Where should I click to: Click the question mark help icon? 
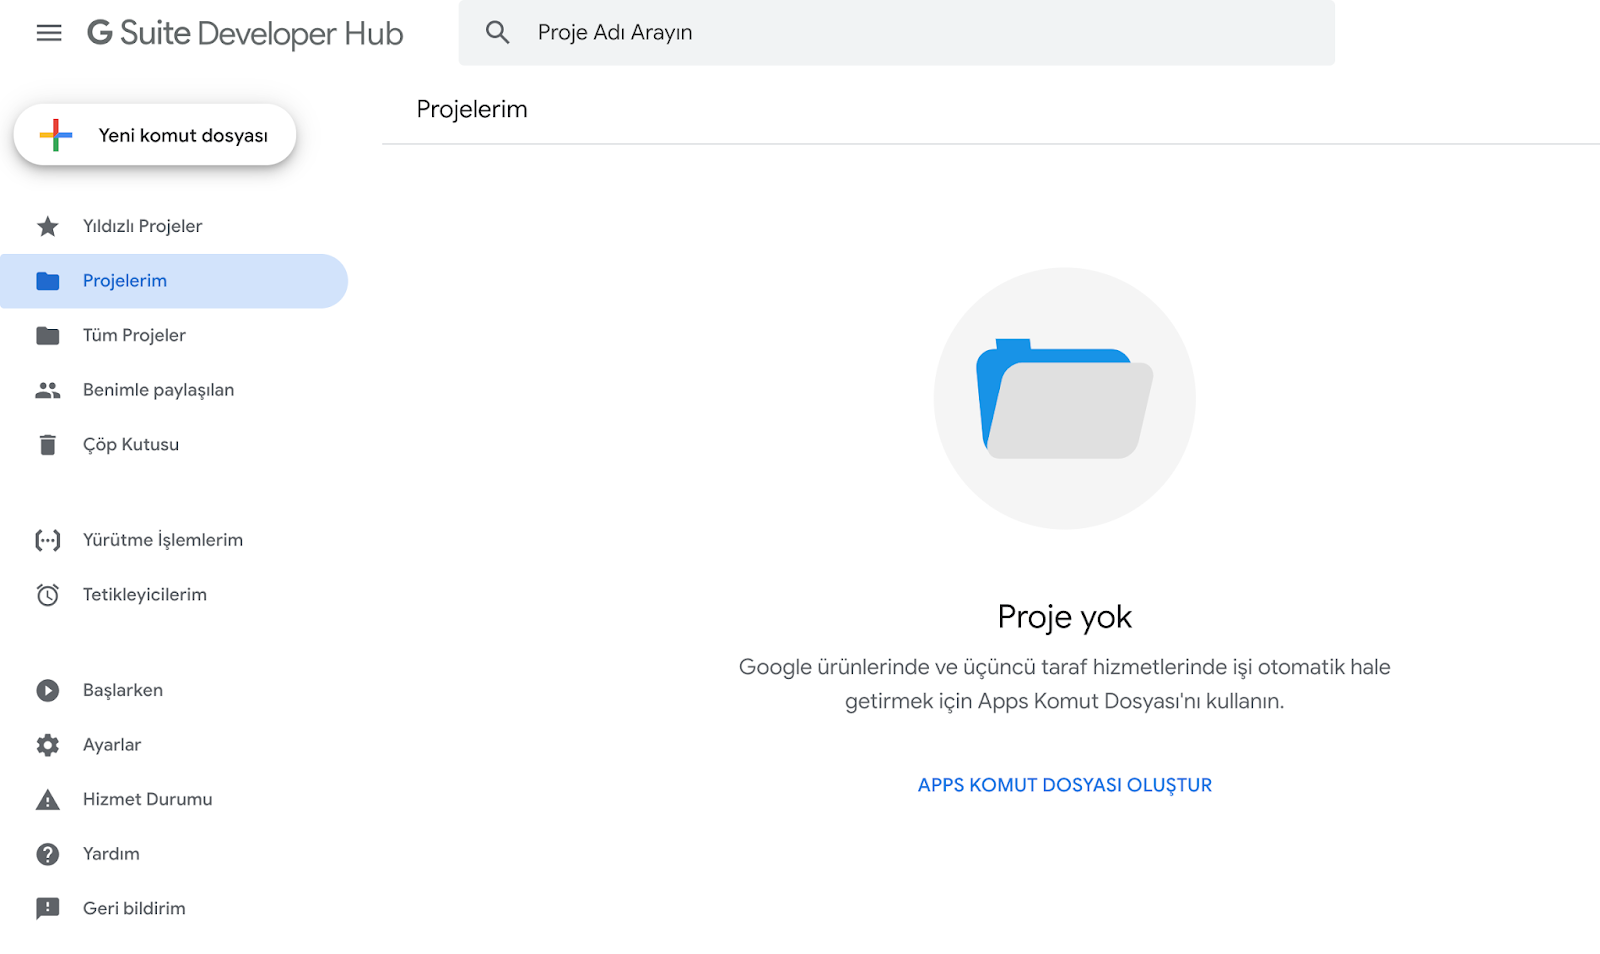pyautogui.click(x=47, y=854)
